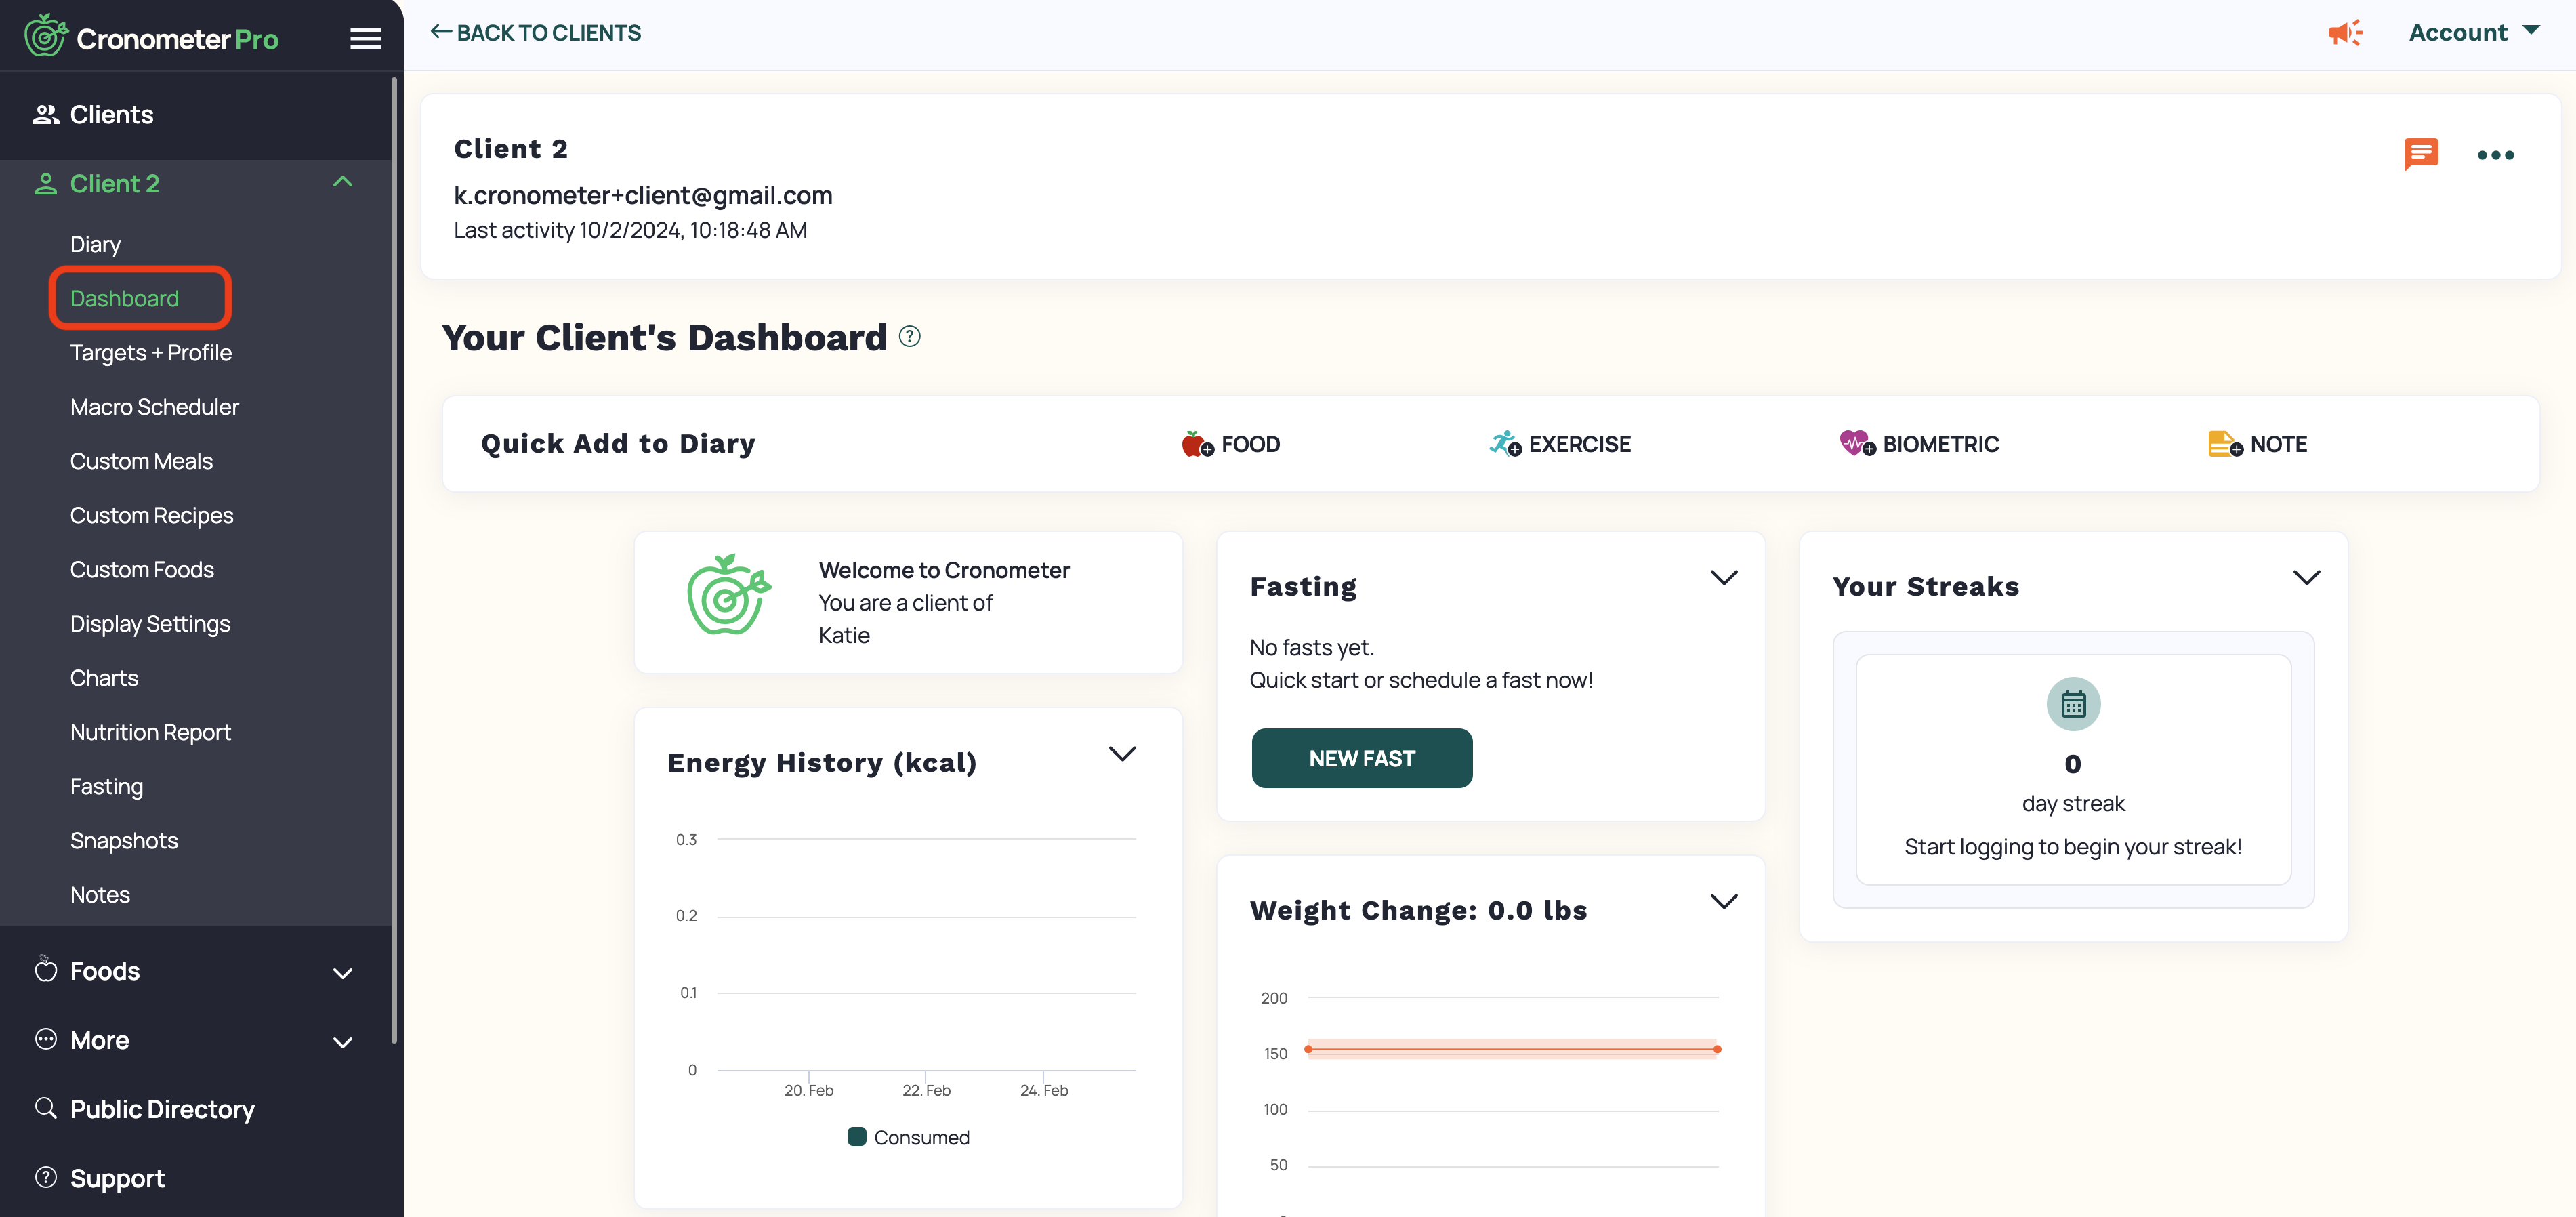Image resolution: width=2576 pixels, height=1217 pixels.
Task: Click the sidebar scrollbar
Action: [x=395, y=560]
